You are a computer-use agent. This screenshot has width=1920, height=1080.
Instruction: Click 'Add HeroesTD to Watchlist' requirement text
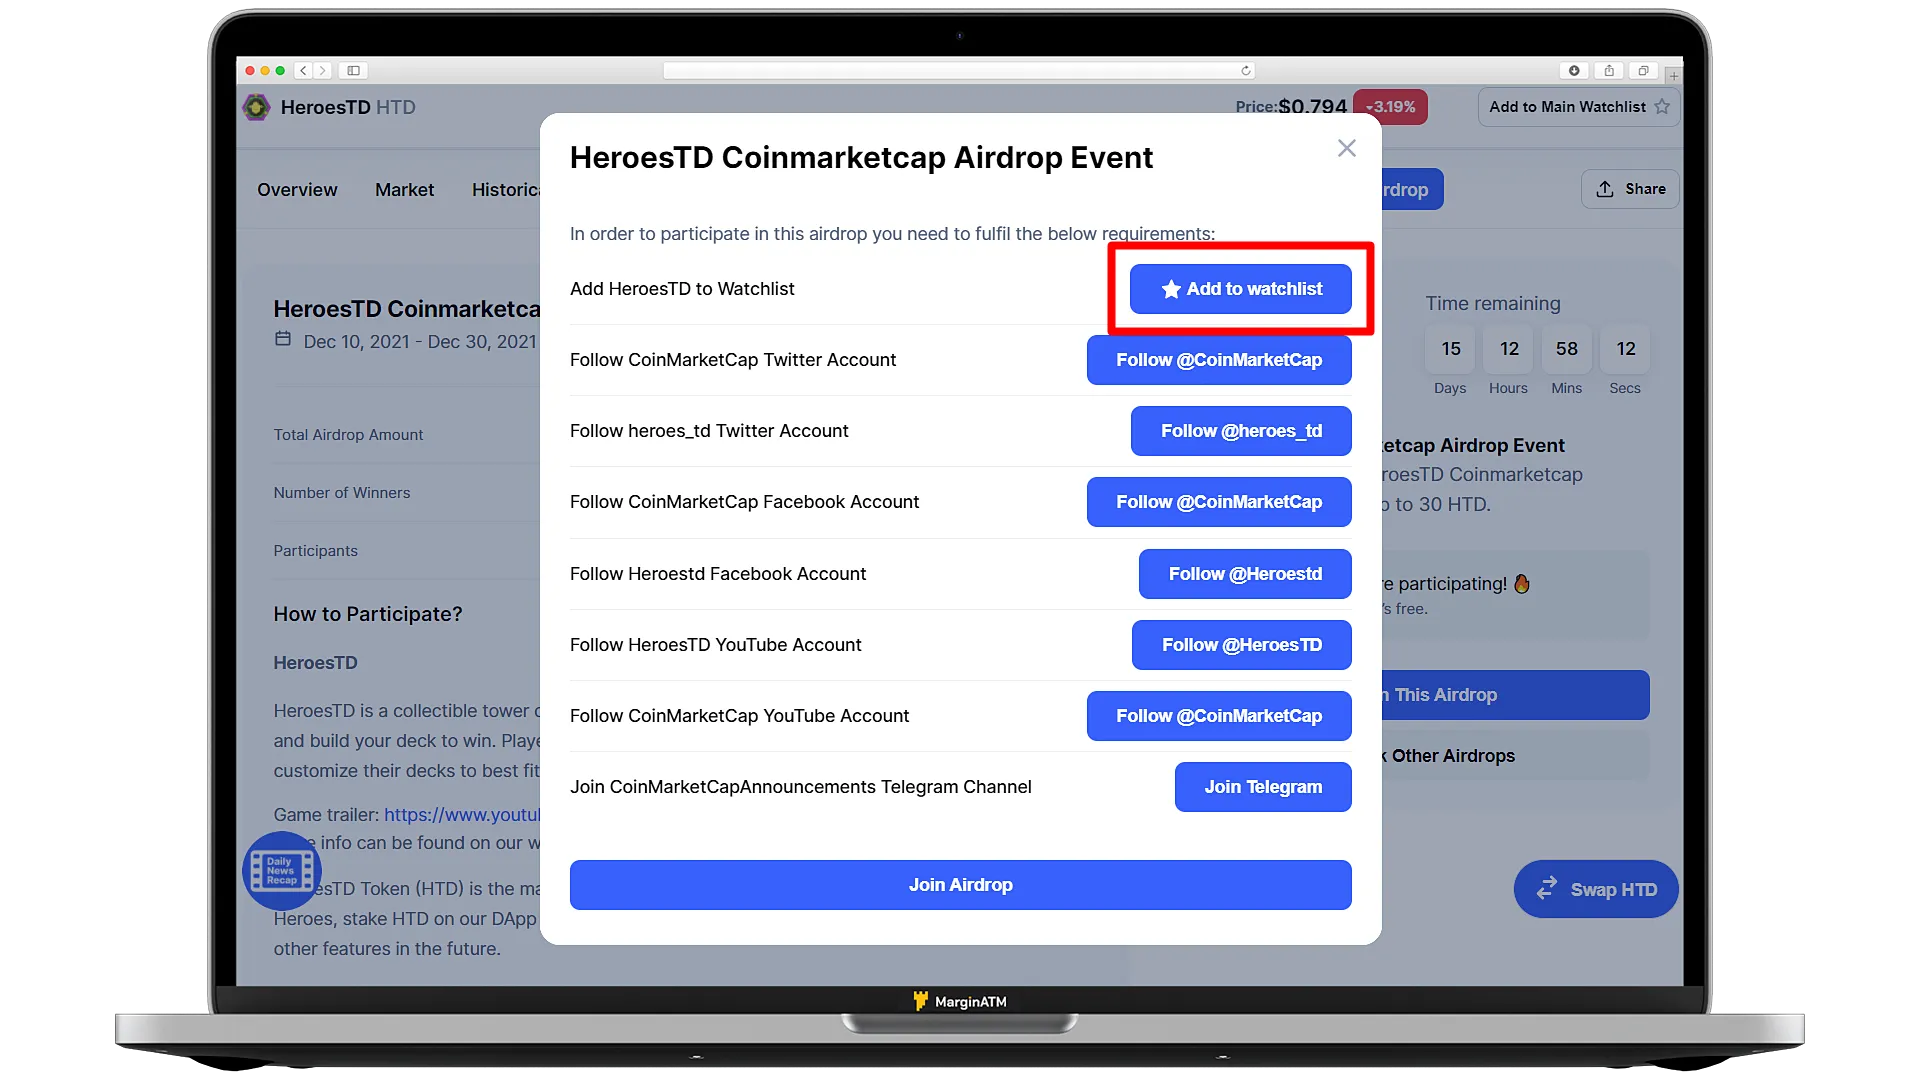(x=682, y=289)
